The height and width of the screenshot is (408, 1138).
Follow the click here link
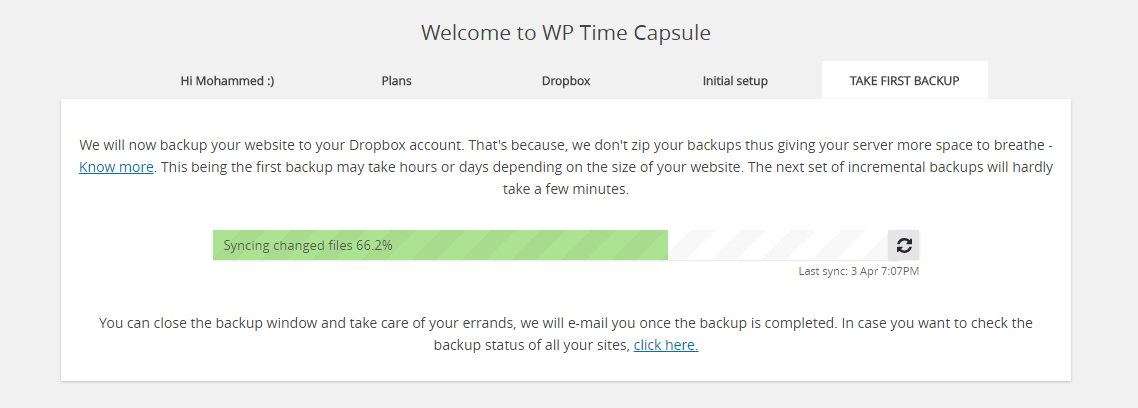666,345
